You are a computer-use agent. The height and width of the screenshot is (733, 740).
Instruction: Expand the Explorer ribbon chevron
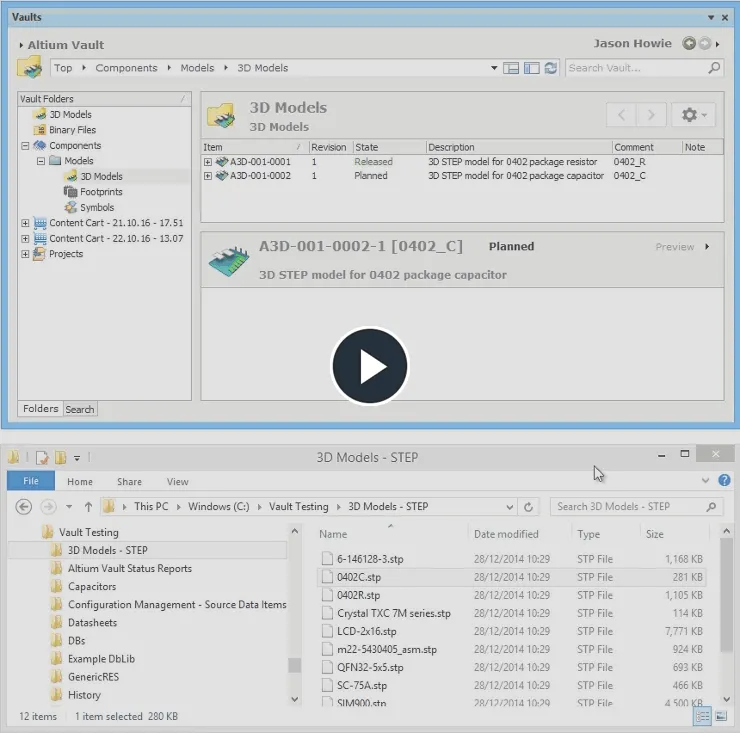[x=705, y=480]
